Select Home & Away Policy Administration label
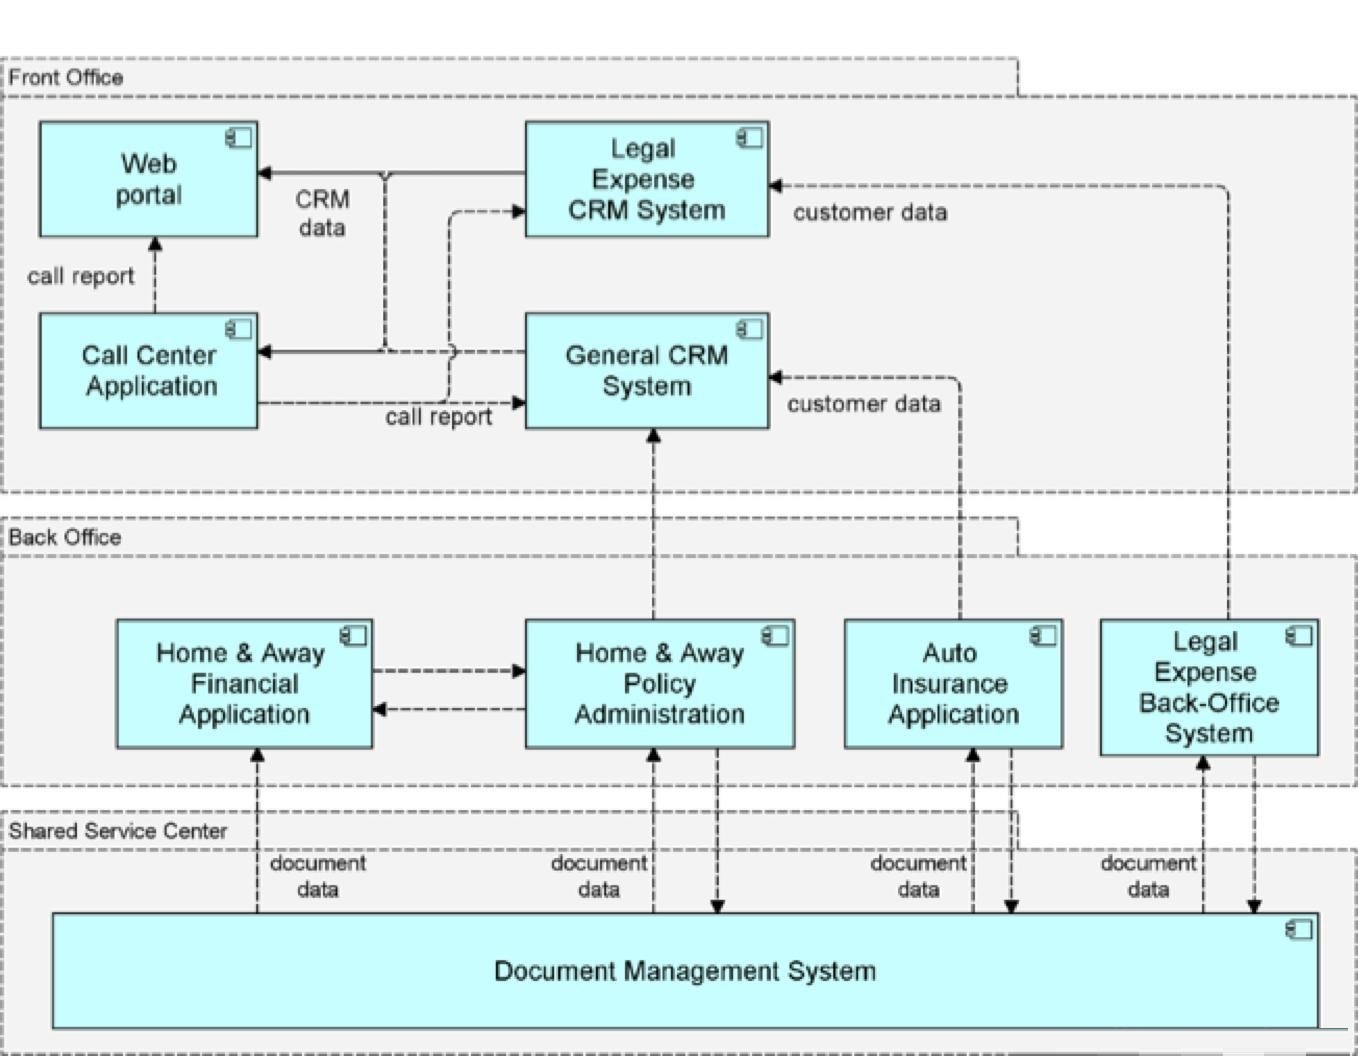1358x1056 pixels. (x=660, y=684)
